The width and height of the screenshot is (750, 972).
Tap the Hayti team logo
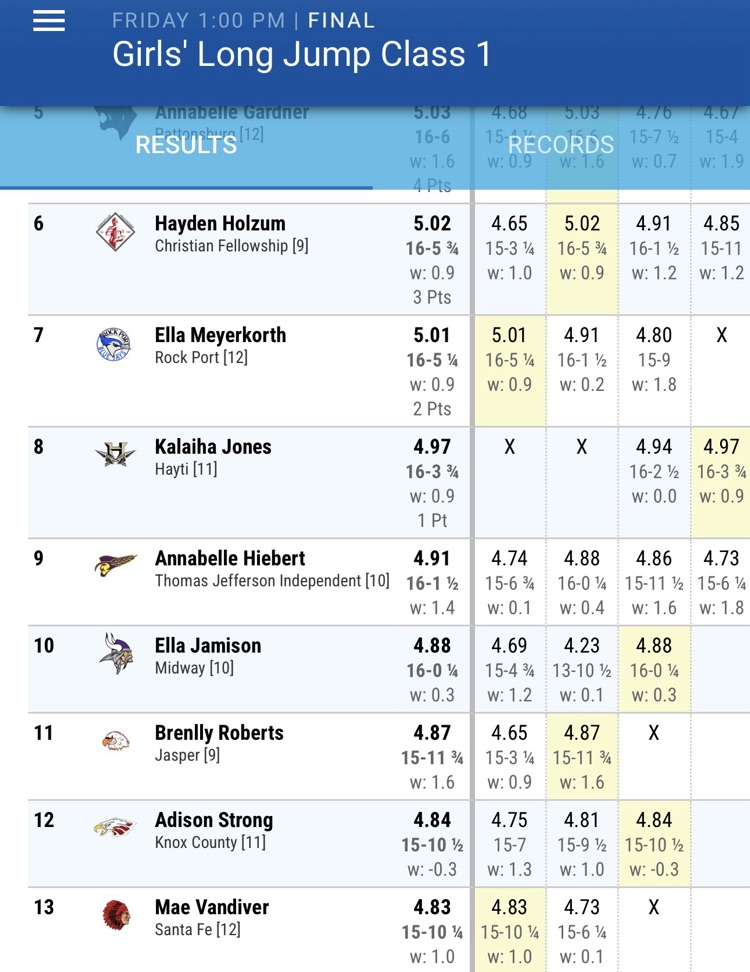(x=115, y=453)
